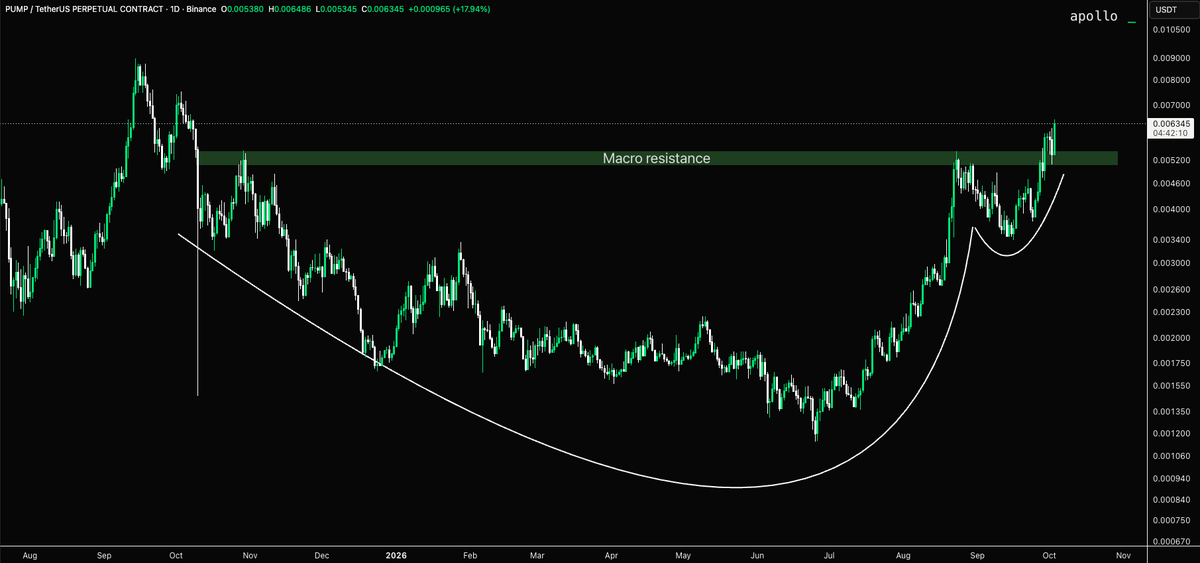The height and width of the screenshot is (563, 1200).
Task: Click the 0.003400 price axis label
Action: (1170, 240)
